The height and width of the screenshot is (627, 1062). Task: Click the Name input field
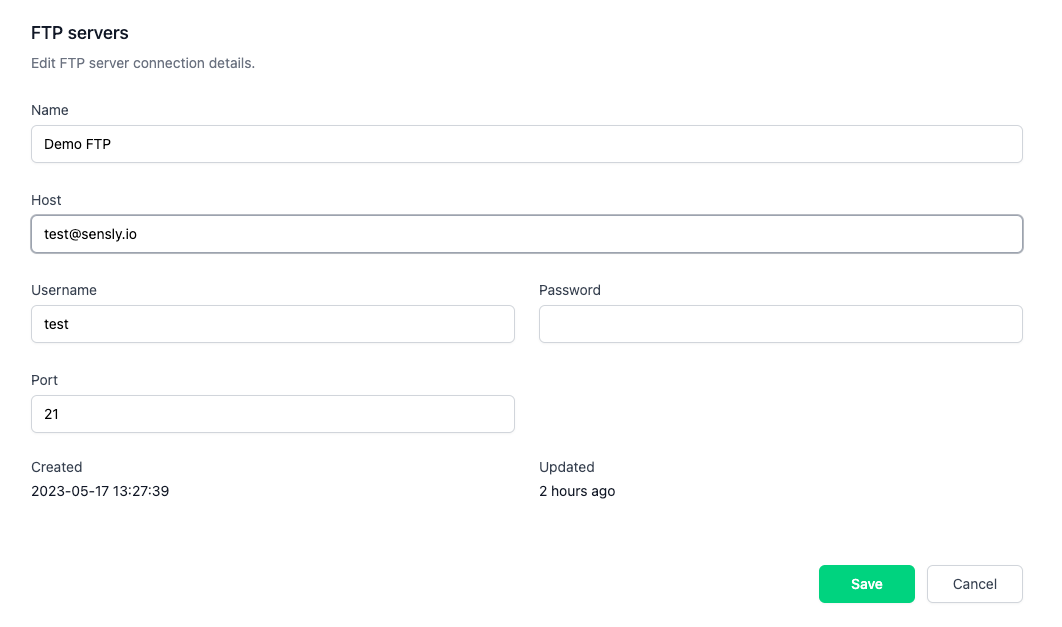click(526, 144)
